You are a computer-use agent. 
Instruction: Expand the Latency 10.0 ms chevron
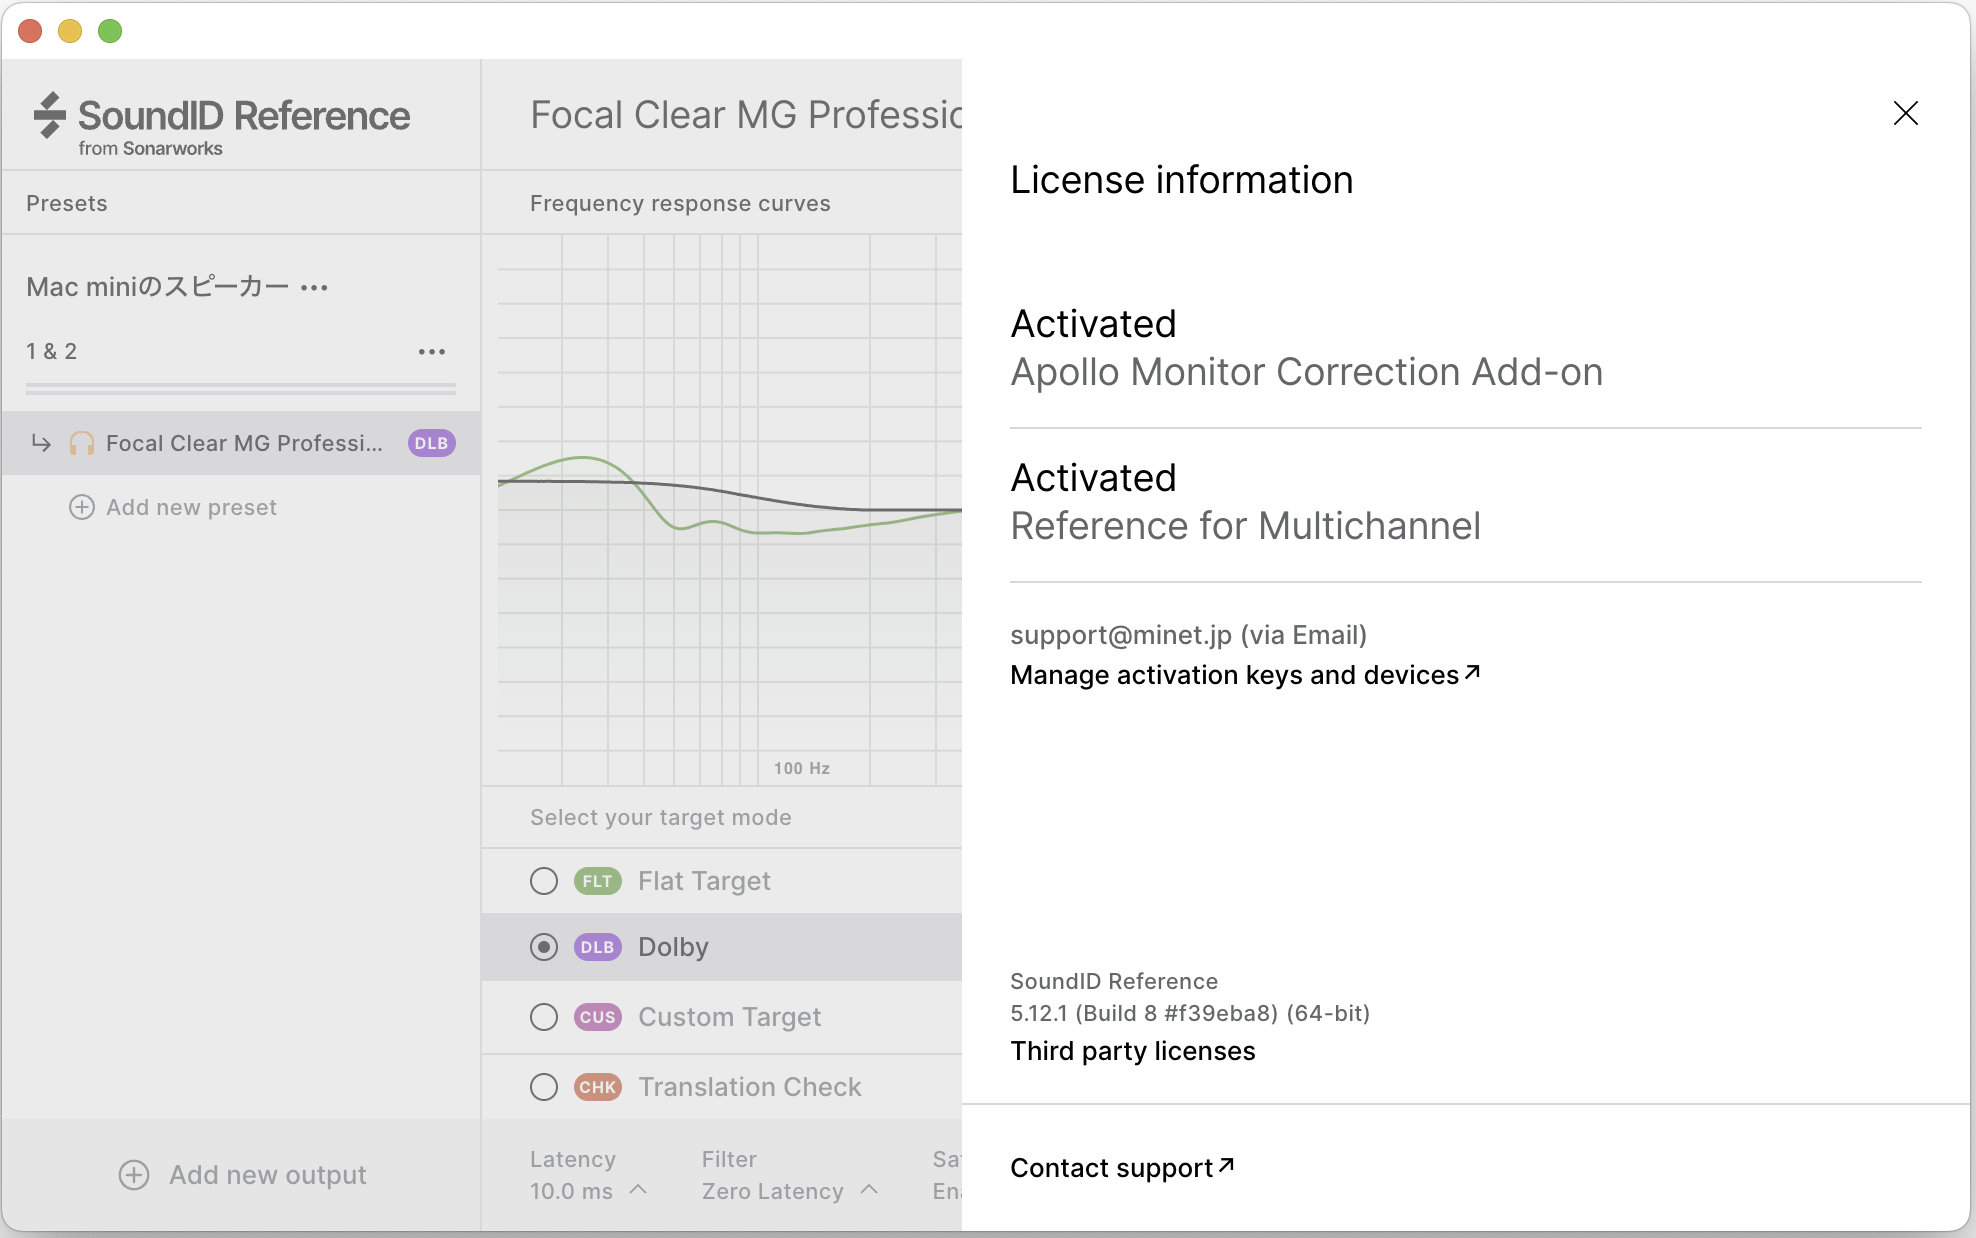click(639, 1190)
